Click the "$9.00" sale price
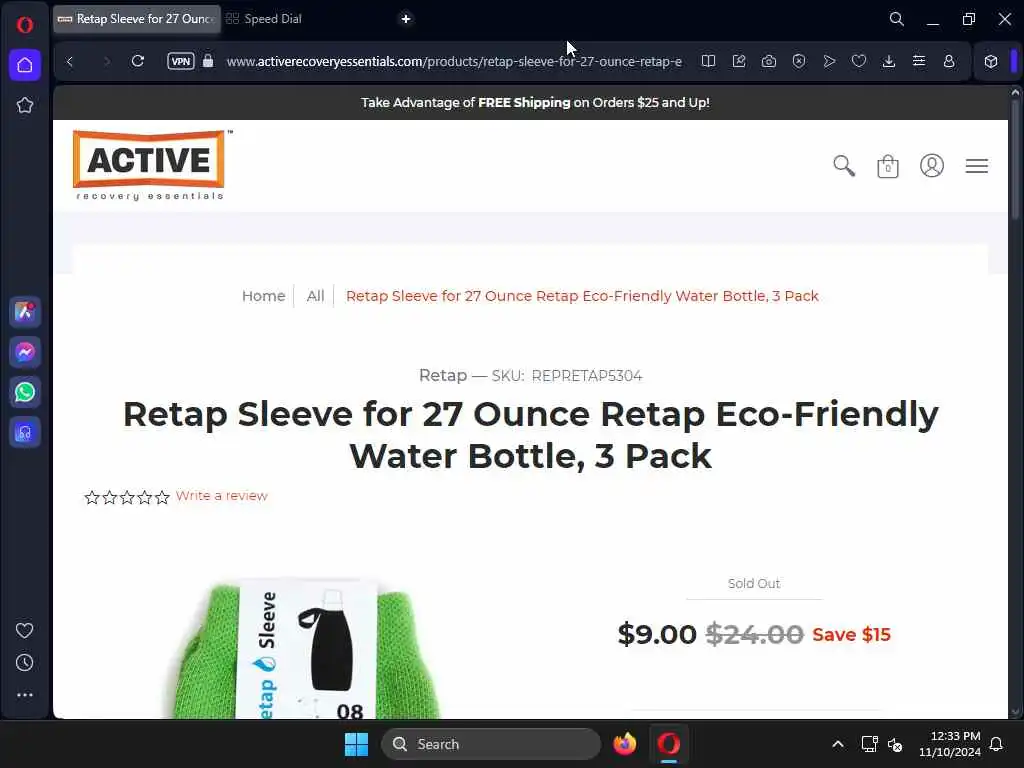The height and width of the screenshot is (768, 1024). (x=657, y=634)
